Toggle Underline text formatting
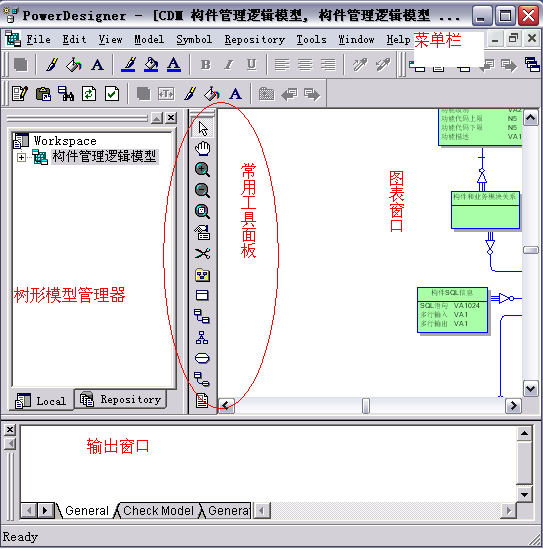The height and width of the screenshot is (549, 543). point(251,65)
